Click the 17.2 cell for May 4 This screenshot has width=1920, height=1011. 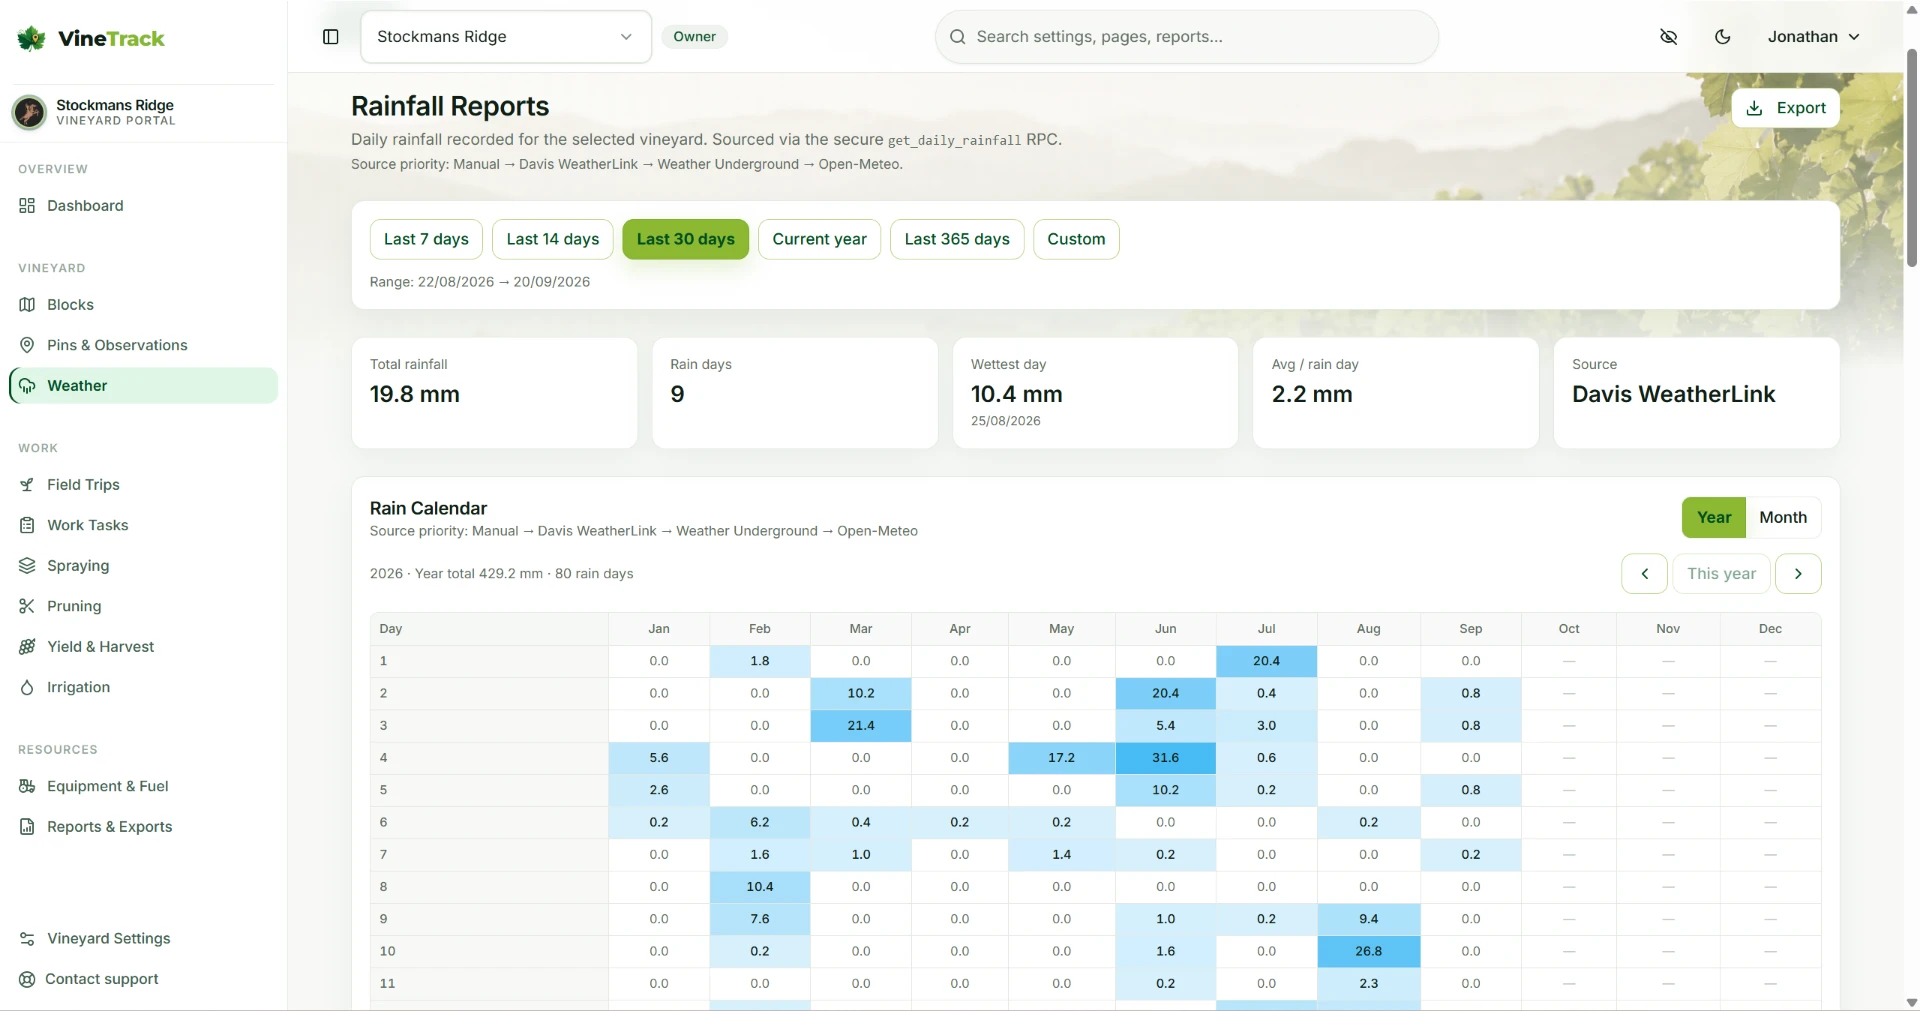(1061, 758)
